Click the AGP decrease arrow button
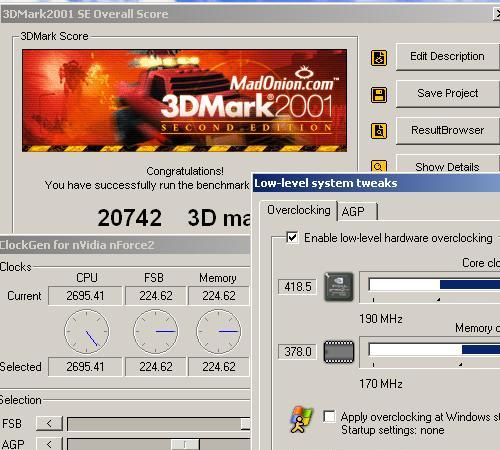 click(49, 444)
